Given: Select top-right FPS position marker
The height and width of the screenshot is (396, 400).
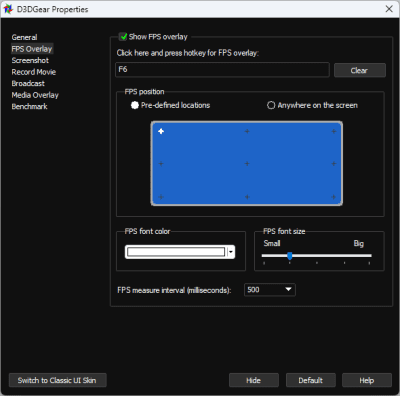Looking at the screenshot, I should point(334,131).
